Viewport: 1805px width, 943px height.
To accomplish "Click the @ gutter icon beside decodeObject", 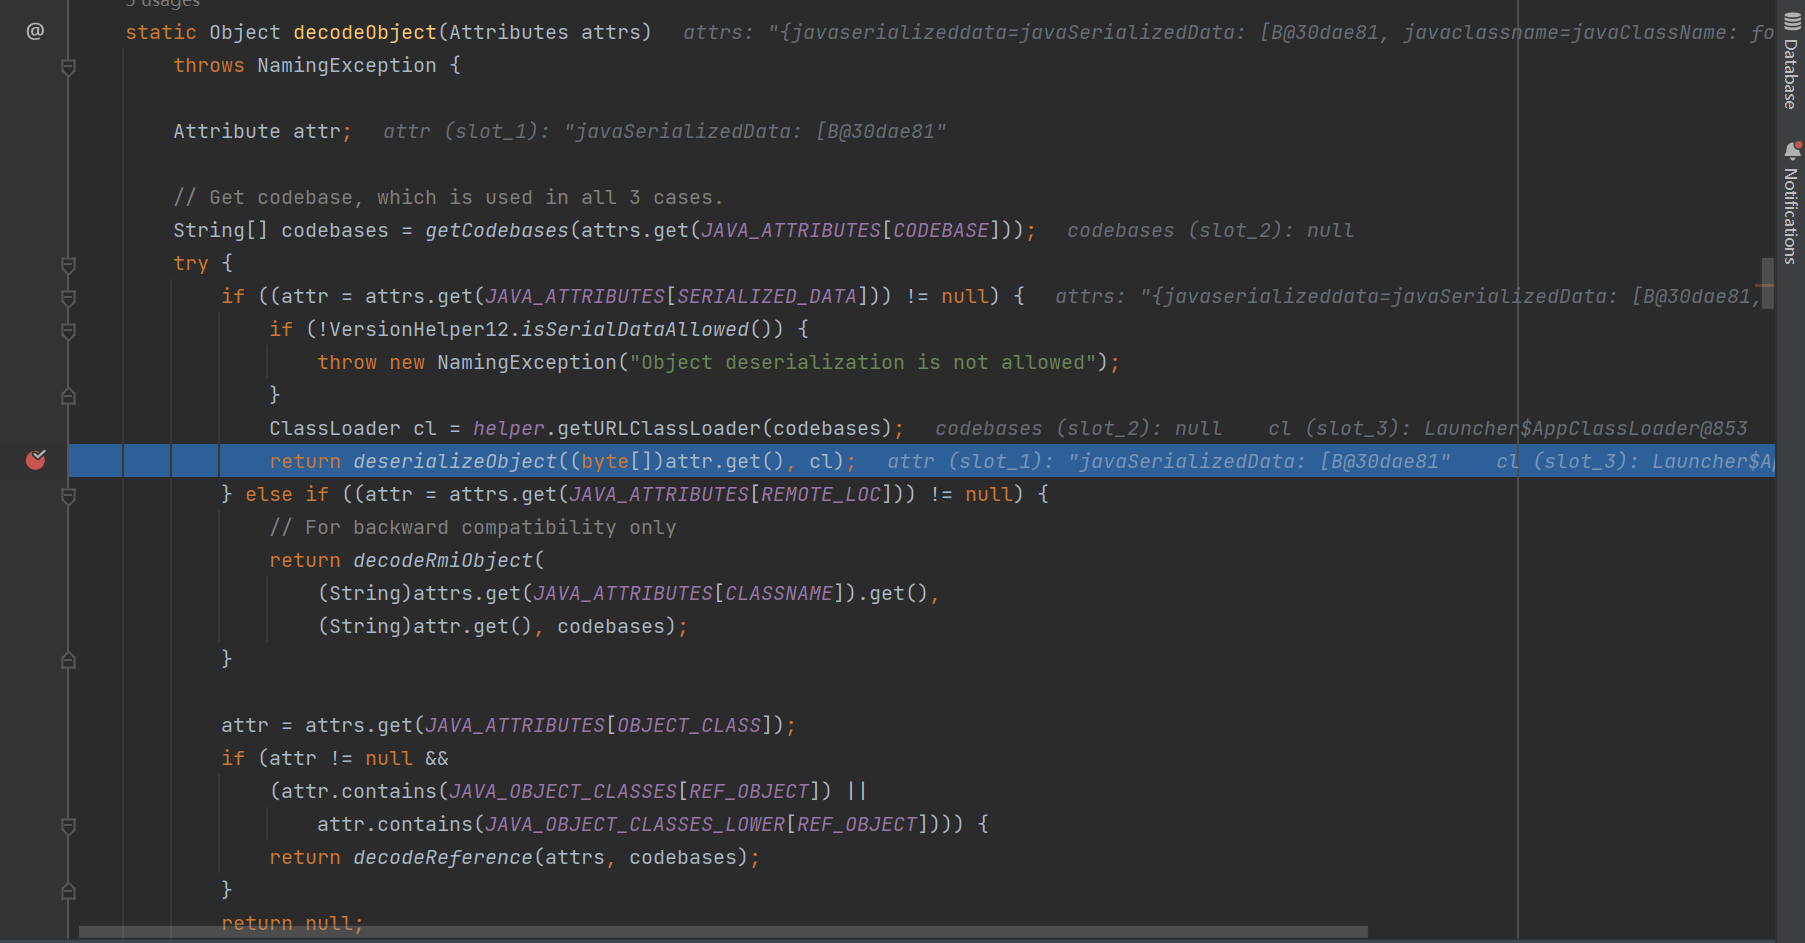I will [x=35, y=31].
